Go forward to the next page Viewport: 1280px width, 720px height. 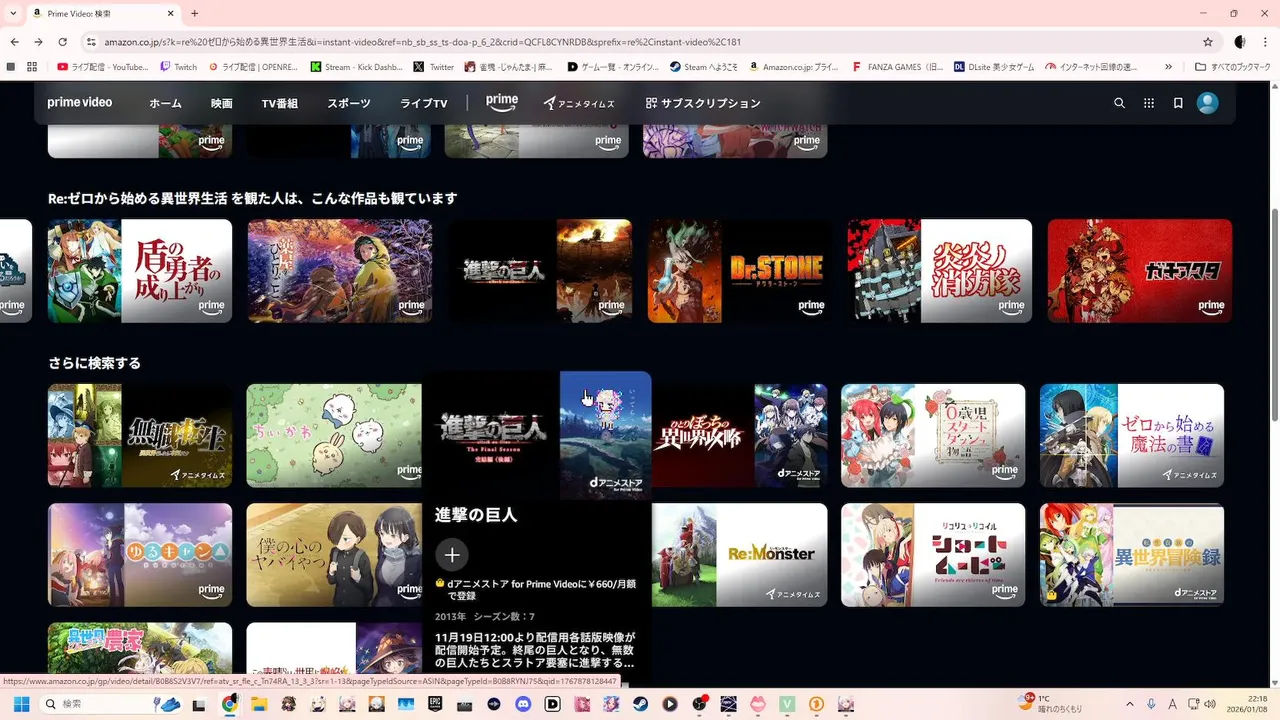pos(38,42)
